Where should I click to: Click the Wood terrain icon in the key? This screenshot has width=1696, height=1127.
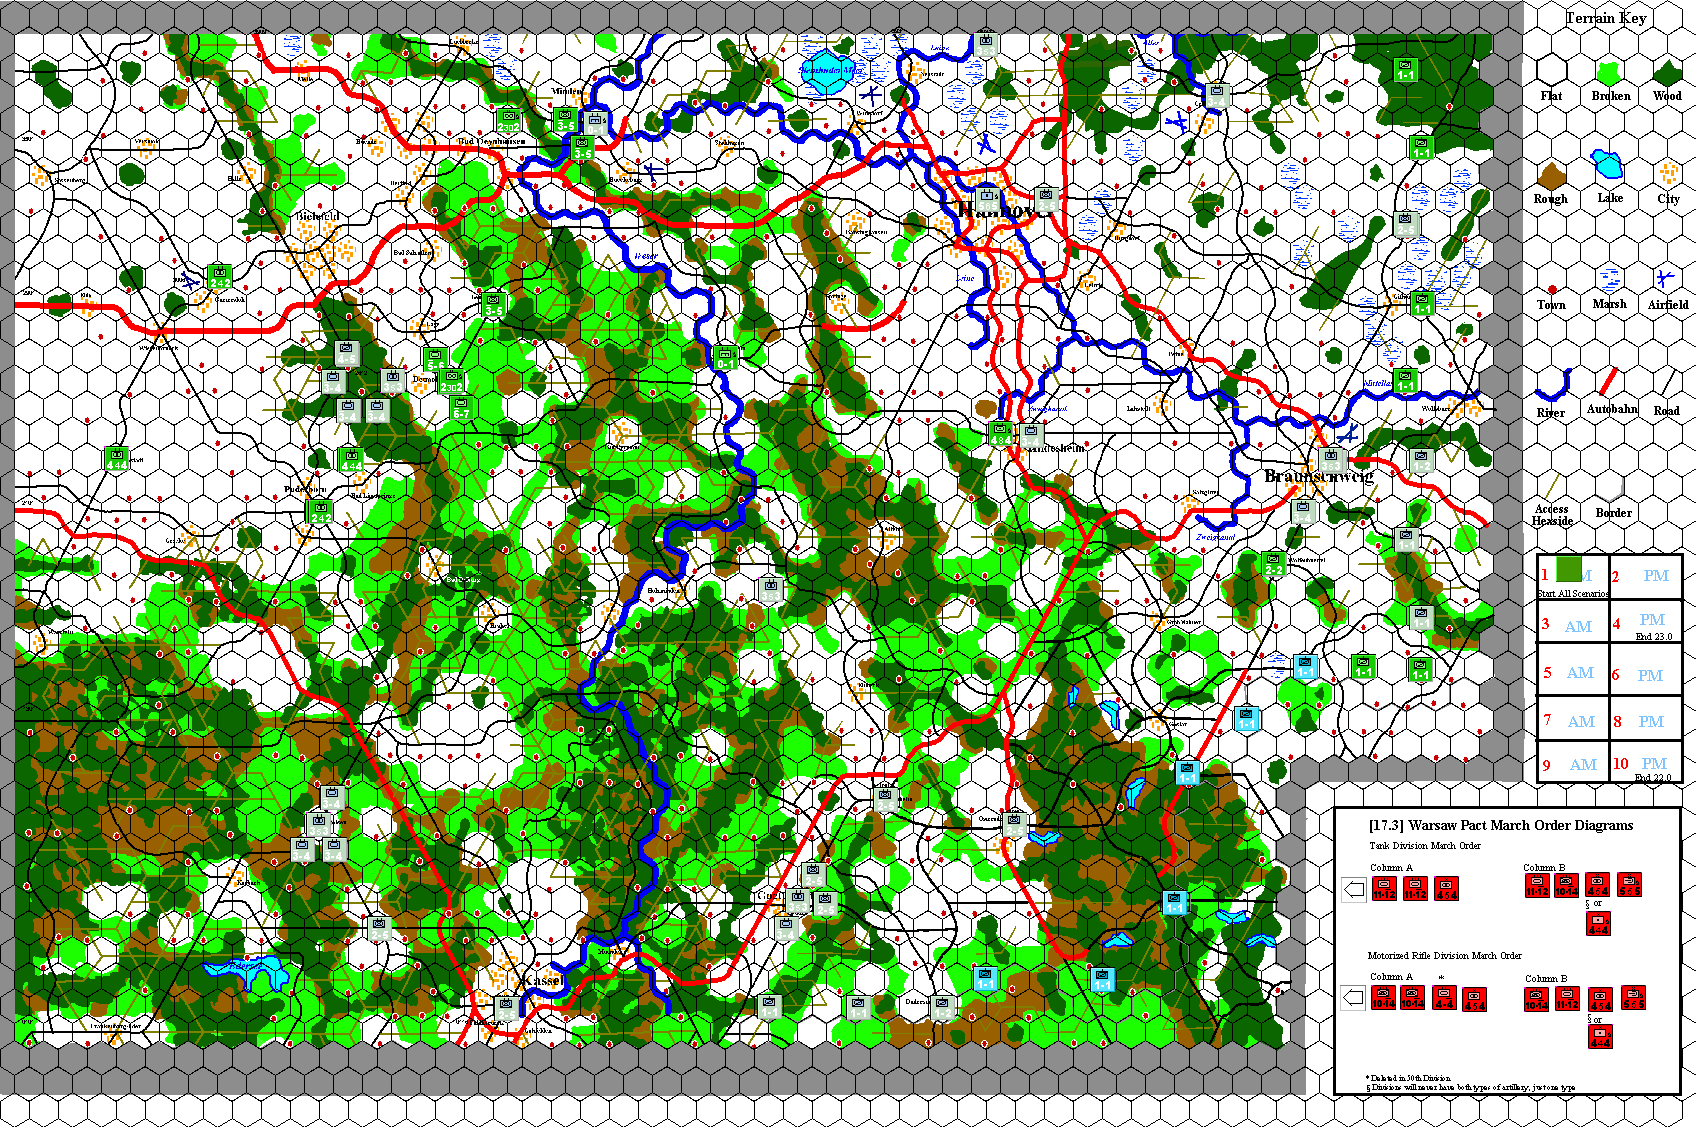click(1667, 72)
